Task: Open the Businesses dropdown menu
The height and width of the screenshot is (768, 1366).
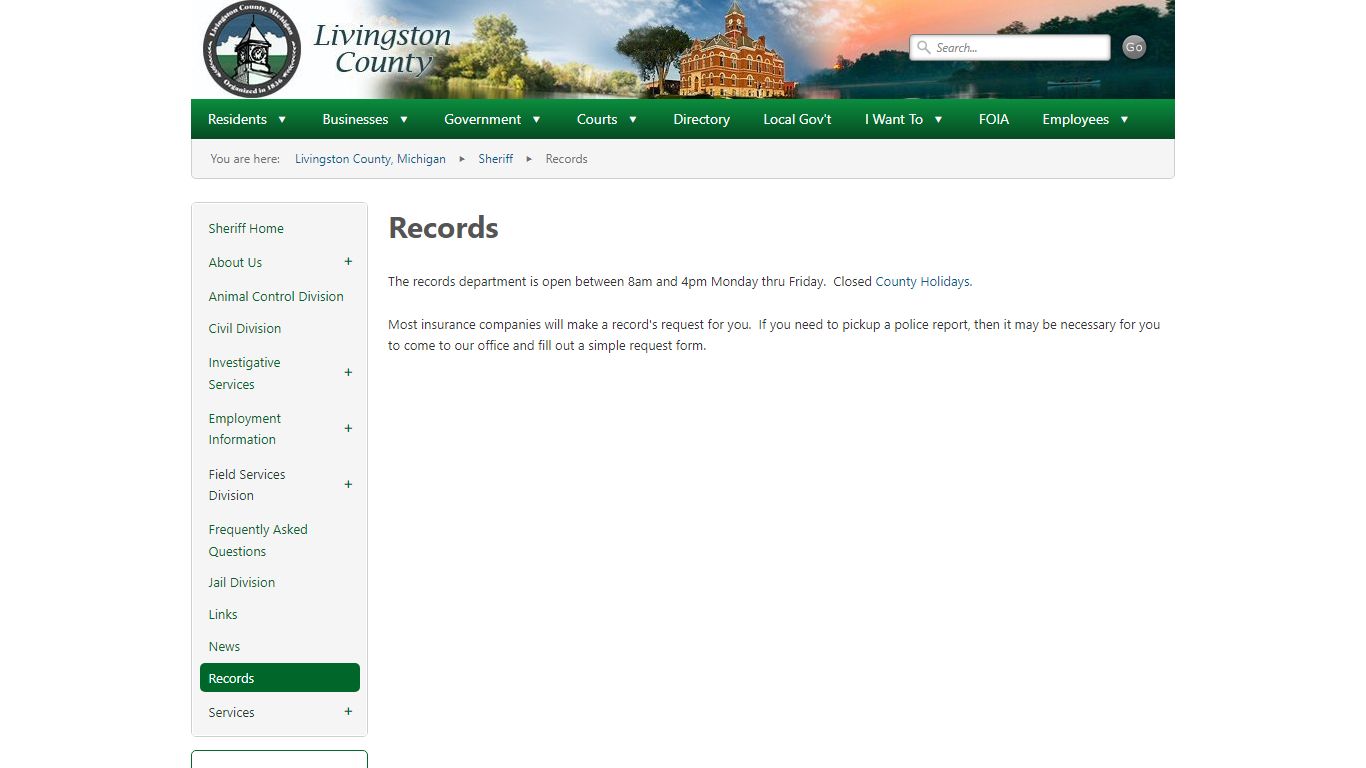Action: [365, 119]
